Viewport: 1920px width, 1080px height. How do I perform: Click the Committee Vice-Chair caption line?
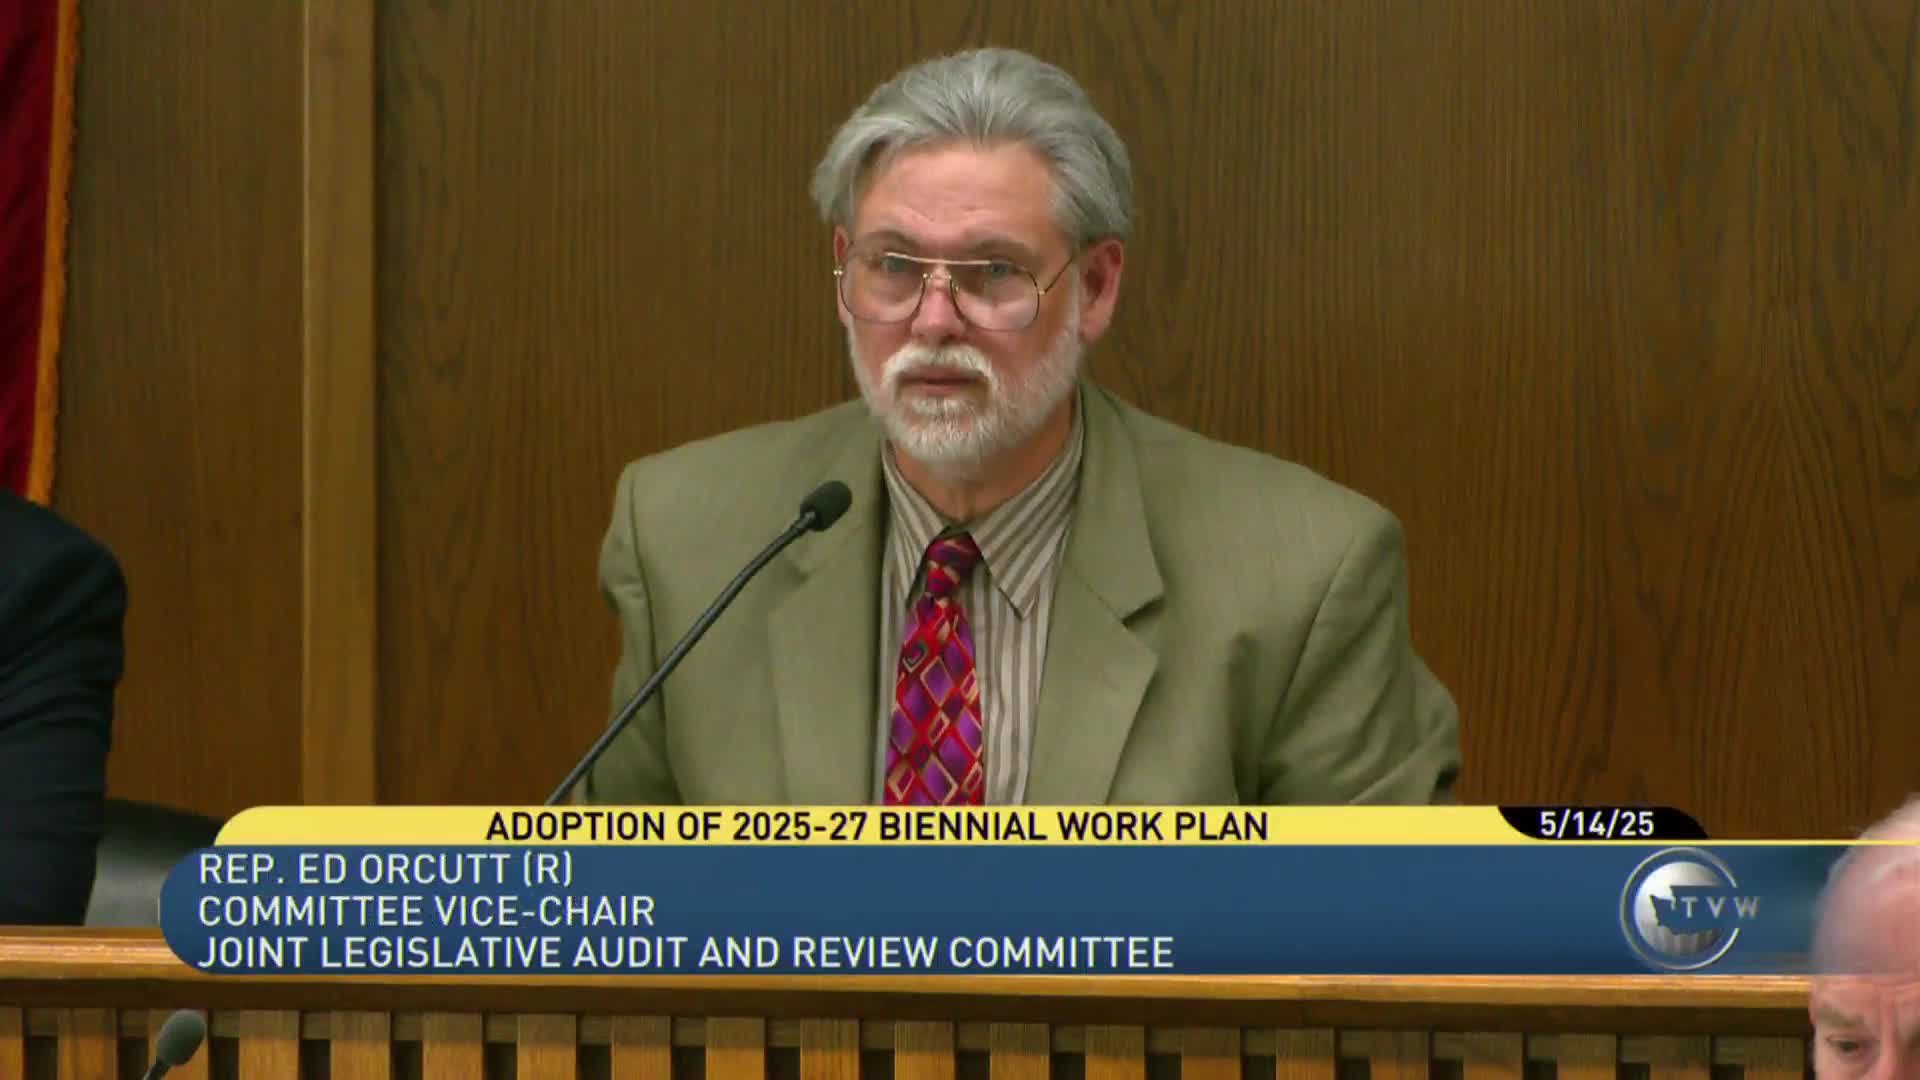point(426,911)
